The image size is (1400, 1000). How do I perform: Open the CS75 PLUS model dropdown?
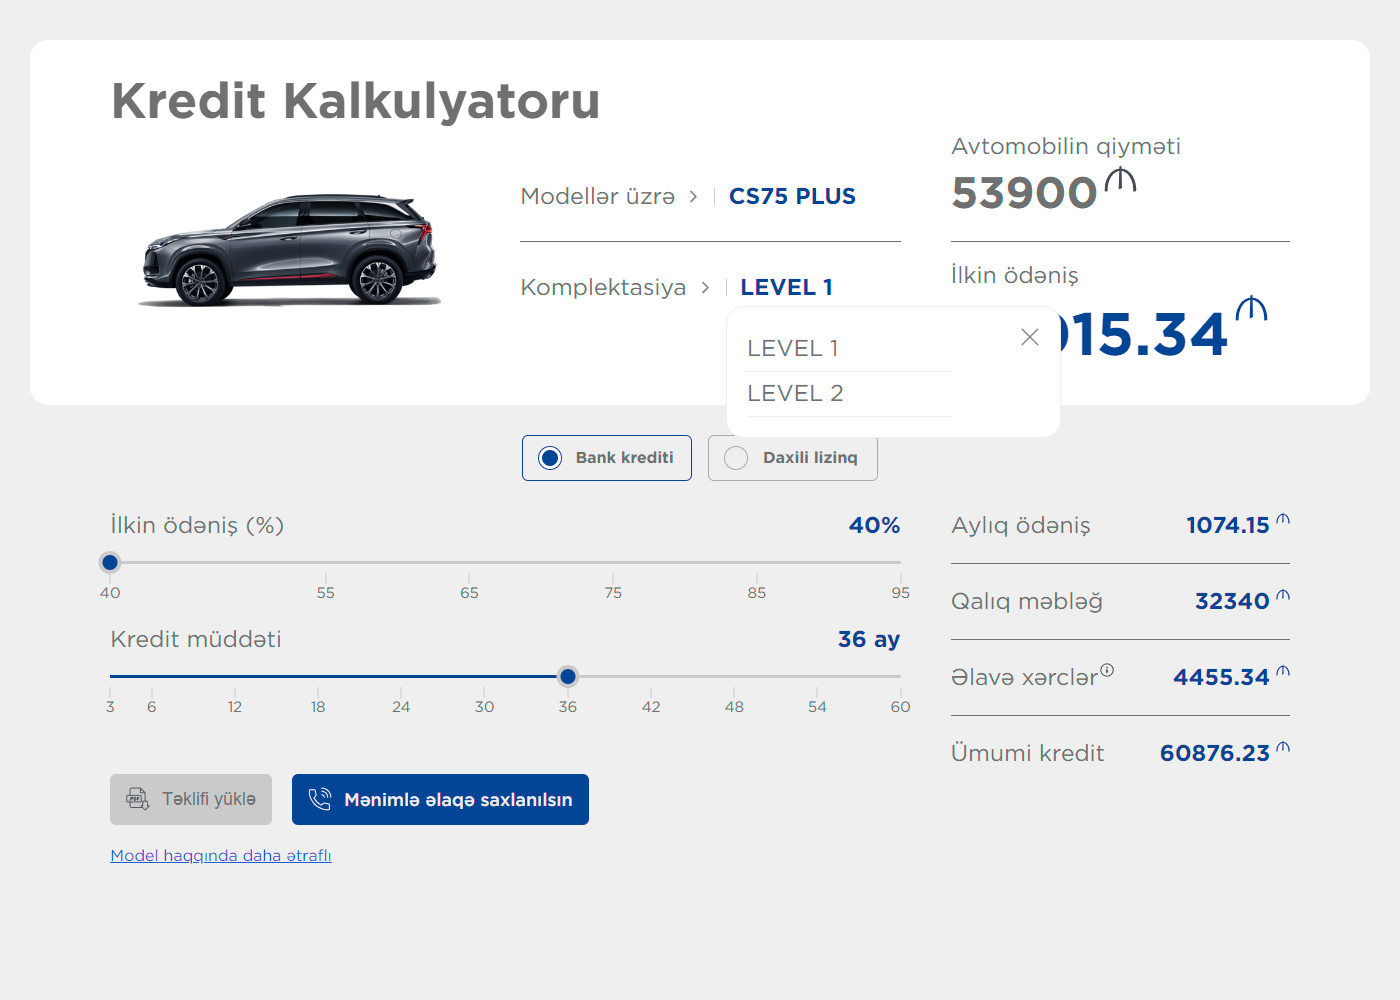pyautogui.click(x=792, y=197)
